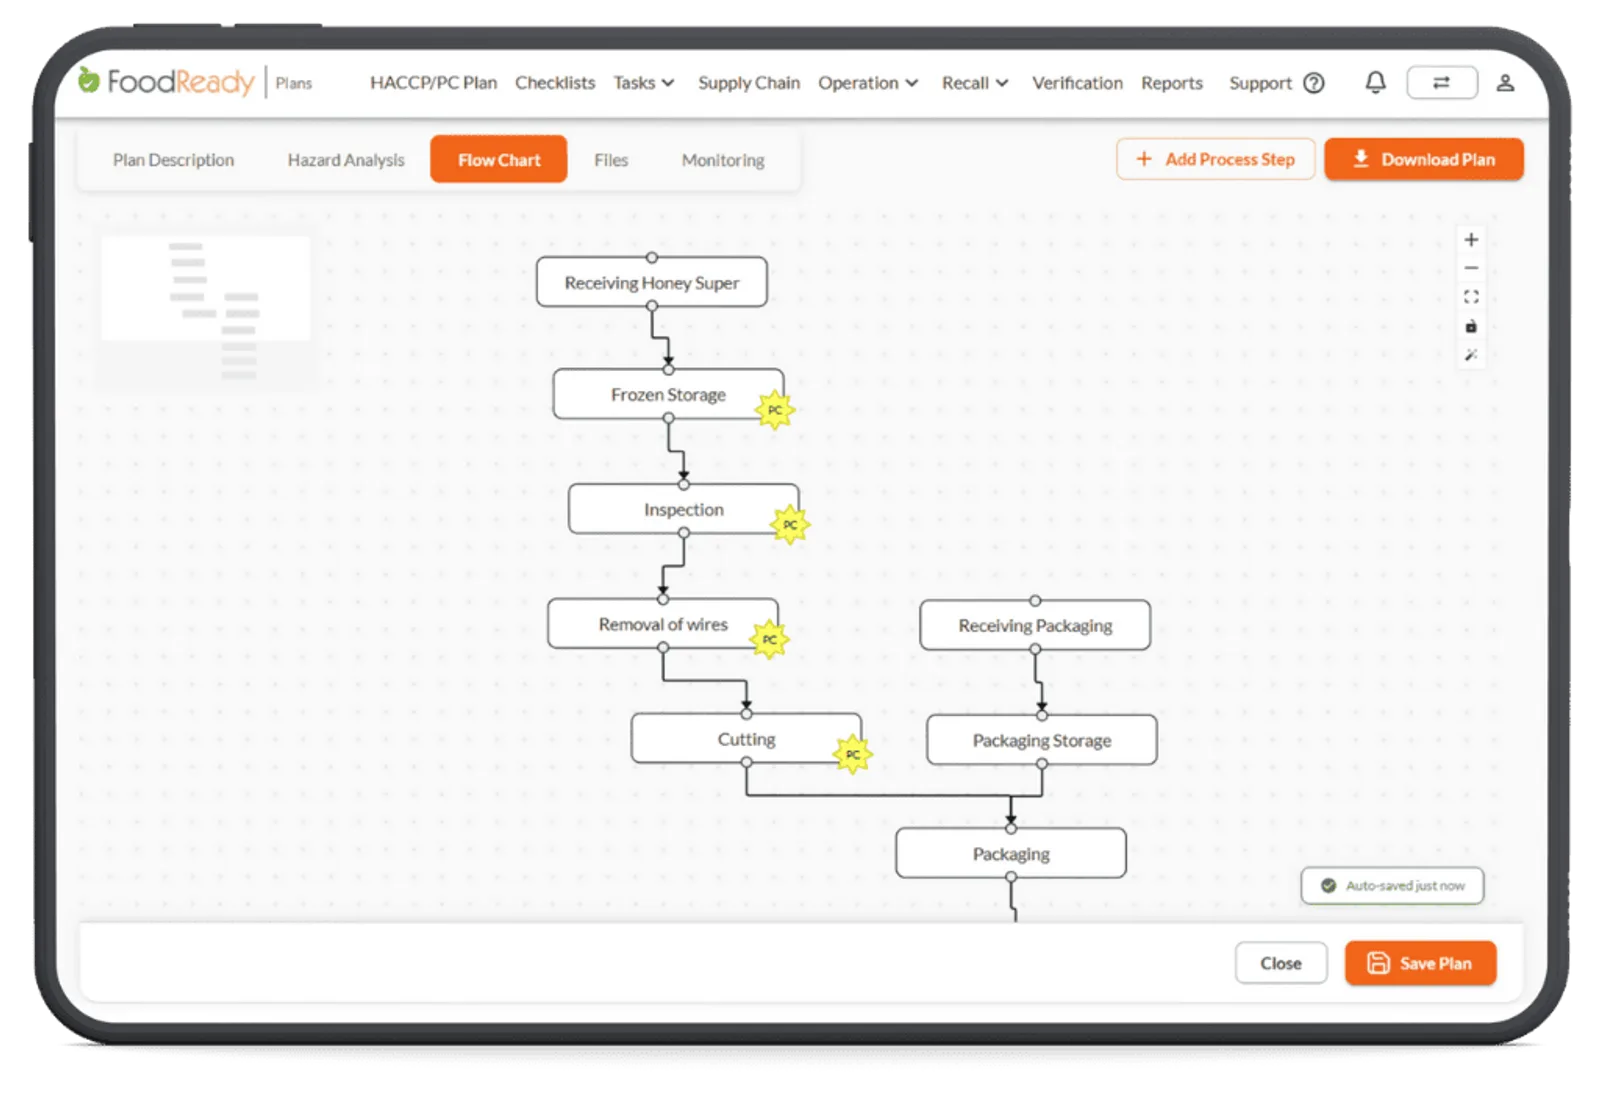Expand the Recall dropdown menu
1600x1098 pixels.
pos(975,83)
